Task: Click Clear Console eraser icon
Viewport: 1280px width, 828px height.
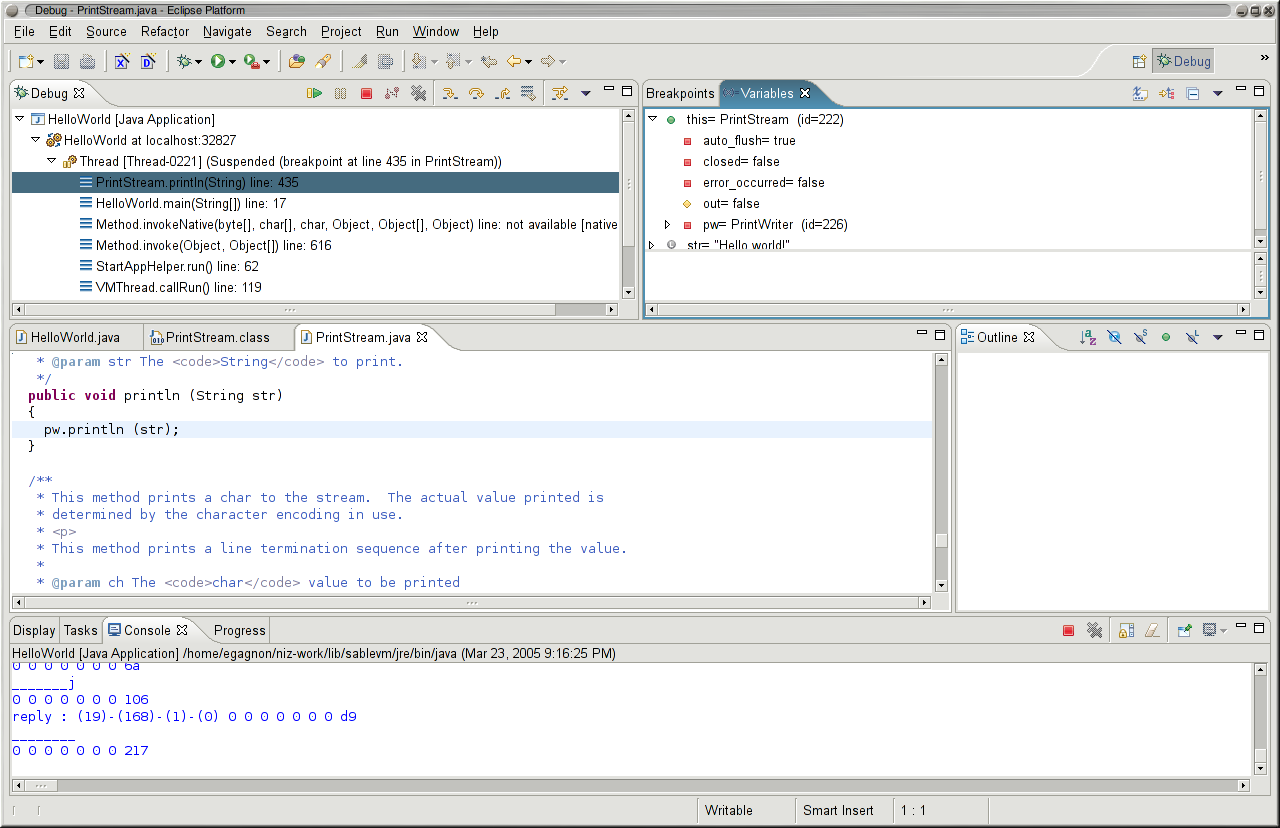Action: [1152, 630]
